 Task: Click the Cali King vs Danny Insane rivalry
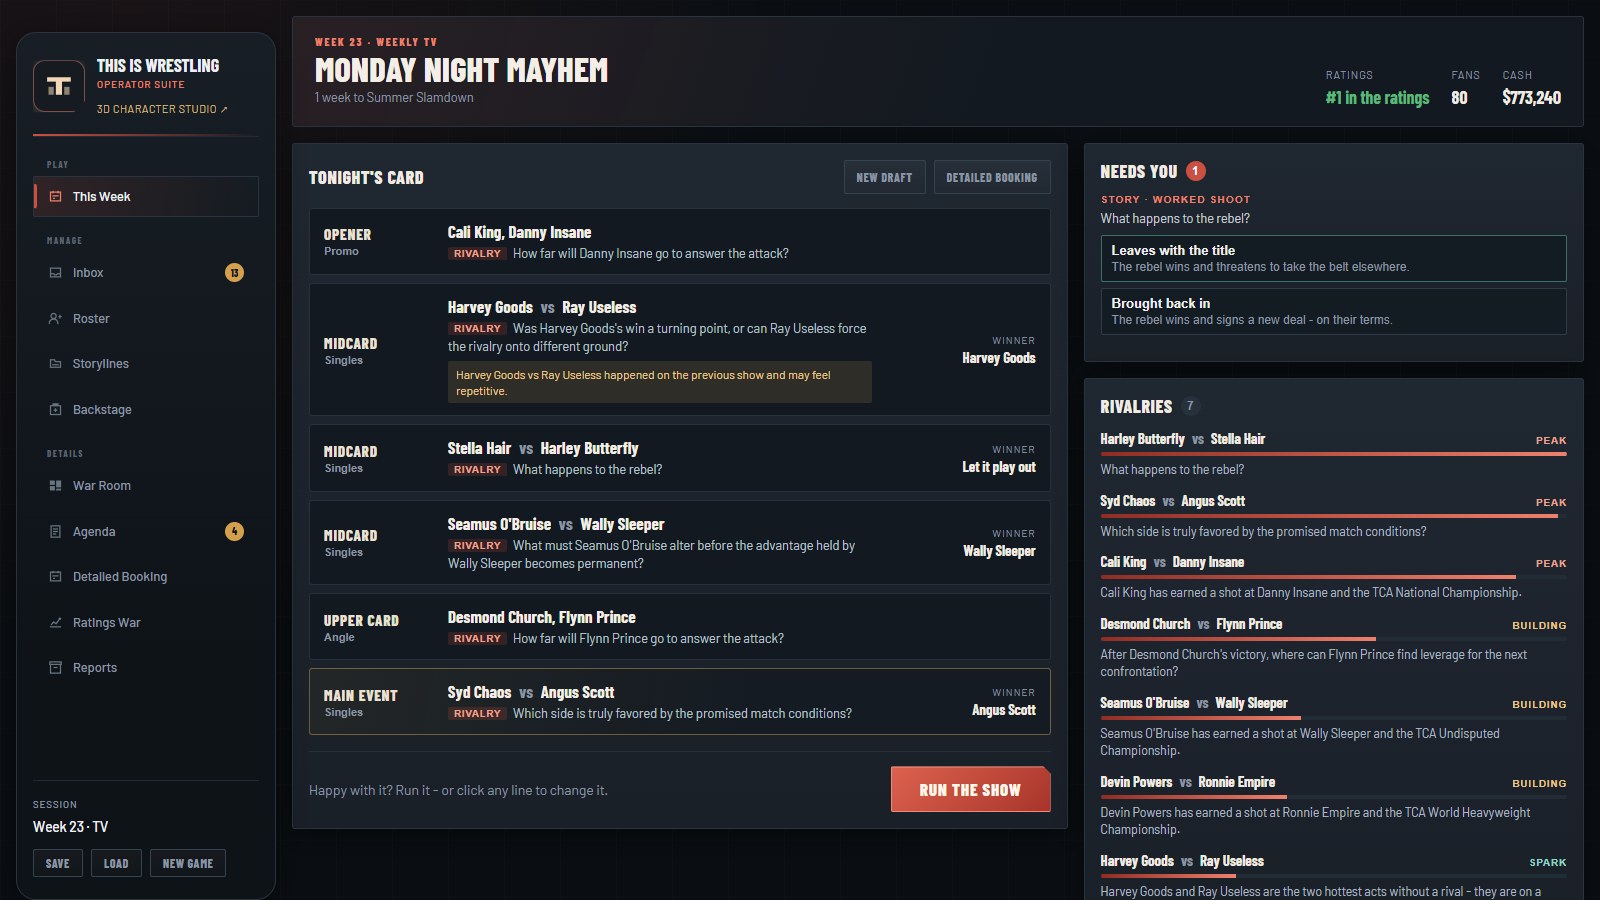1333,577
